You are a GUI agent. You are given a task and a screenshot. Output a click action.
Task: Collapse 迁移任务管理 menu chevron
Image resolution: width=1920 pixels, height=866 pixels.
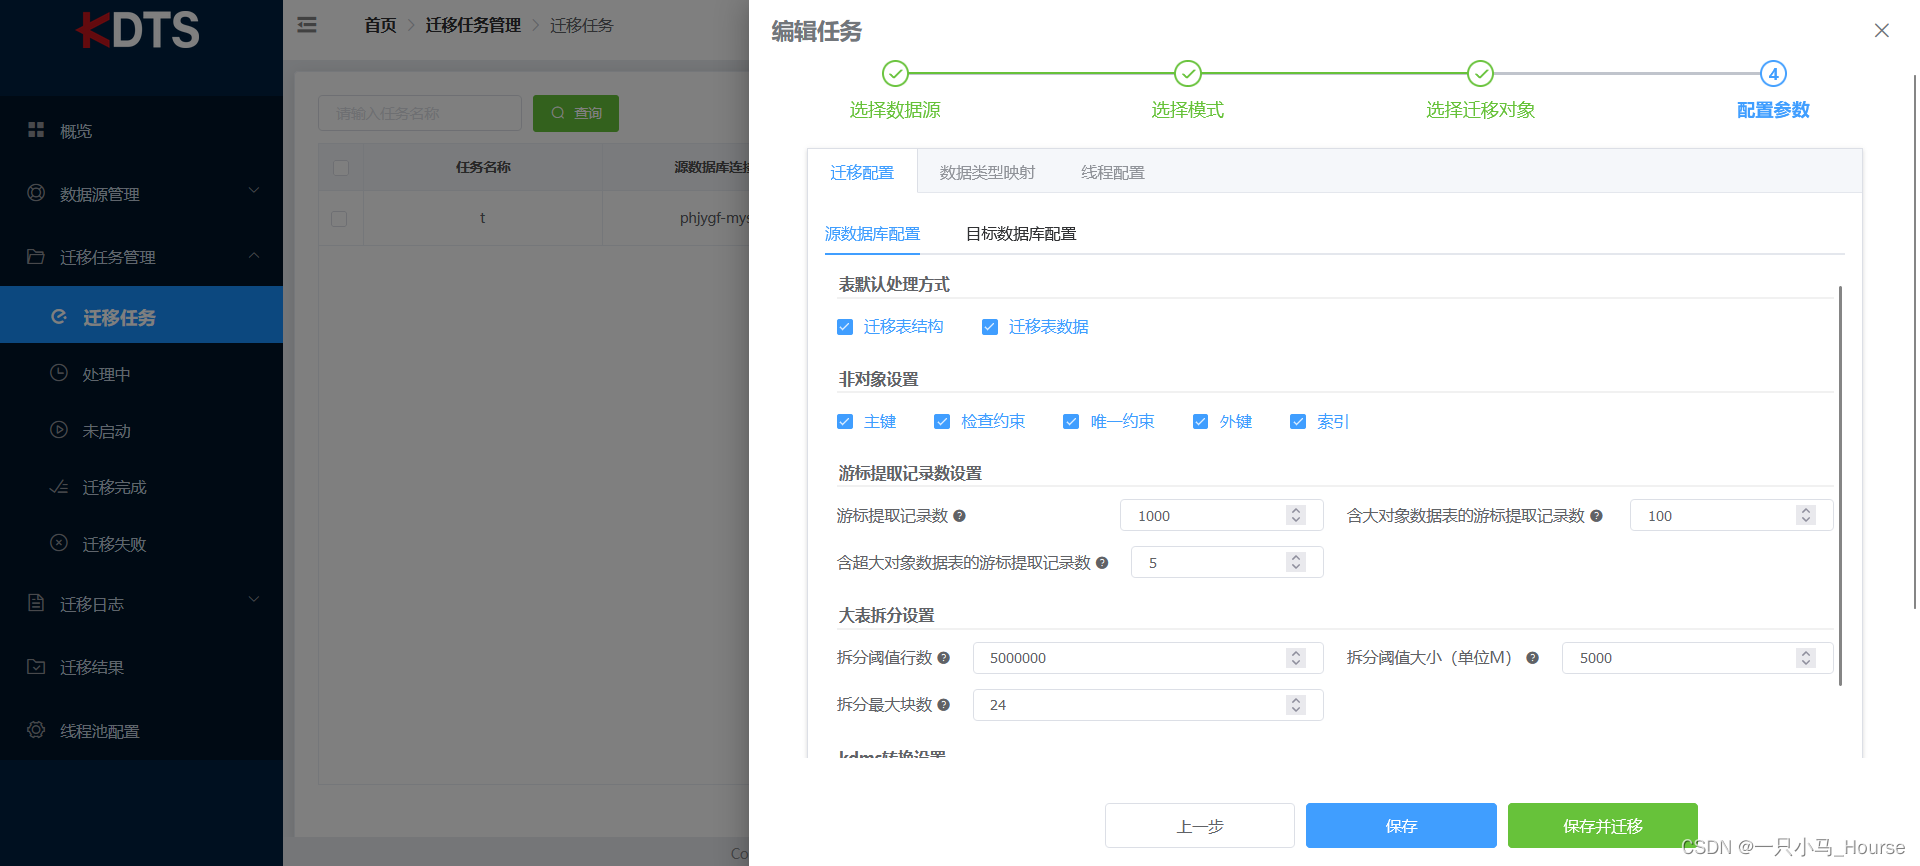[254, 255]
